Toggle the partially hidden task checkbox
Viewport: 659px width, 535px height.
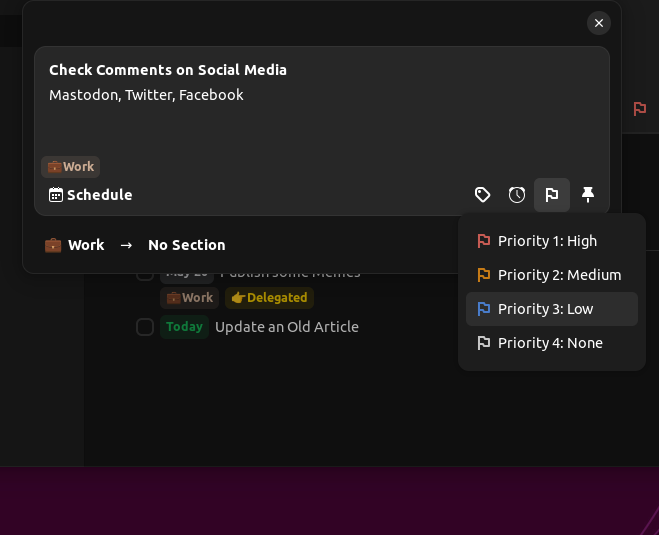coord(145,274)
